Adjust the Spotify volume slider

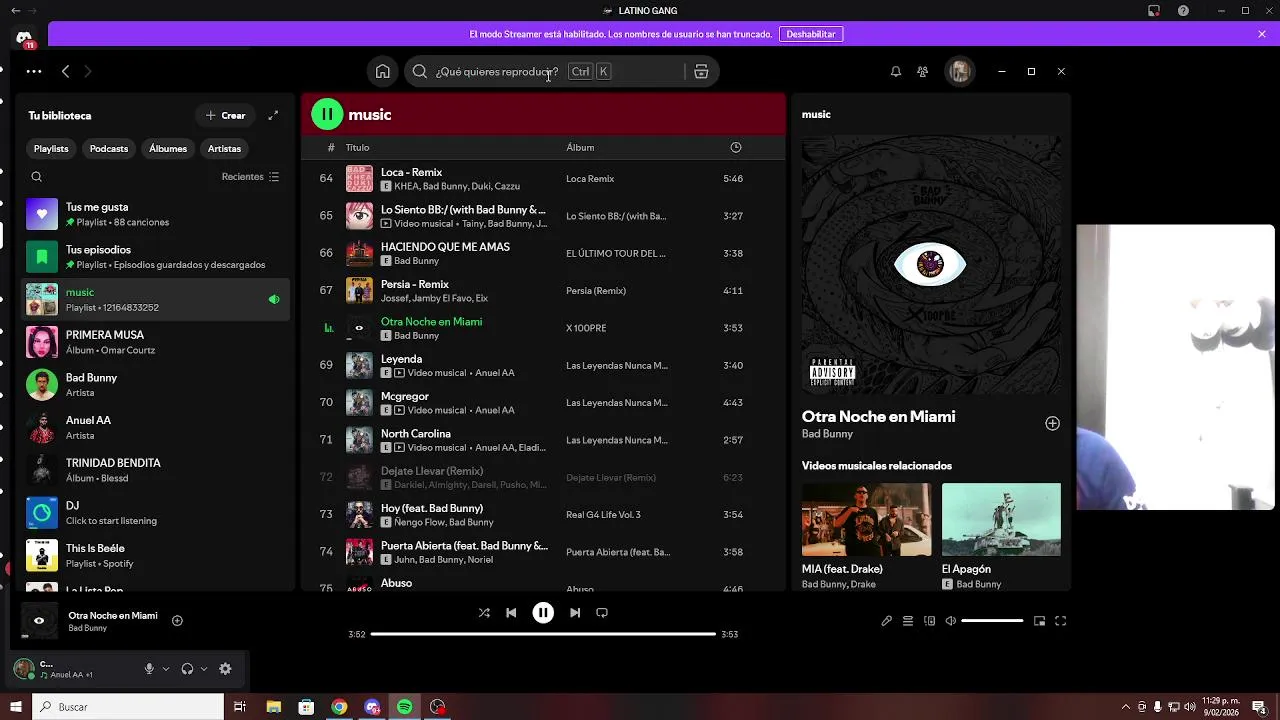coord(992,621)
